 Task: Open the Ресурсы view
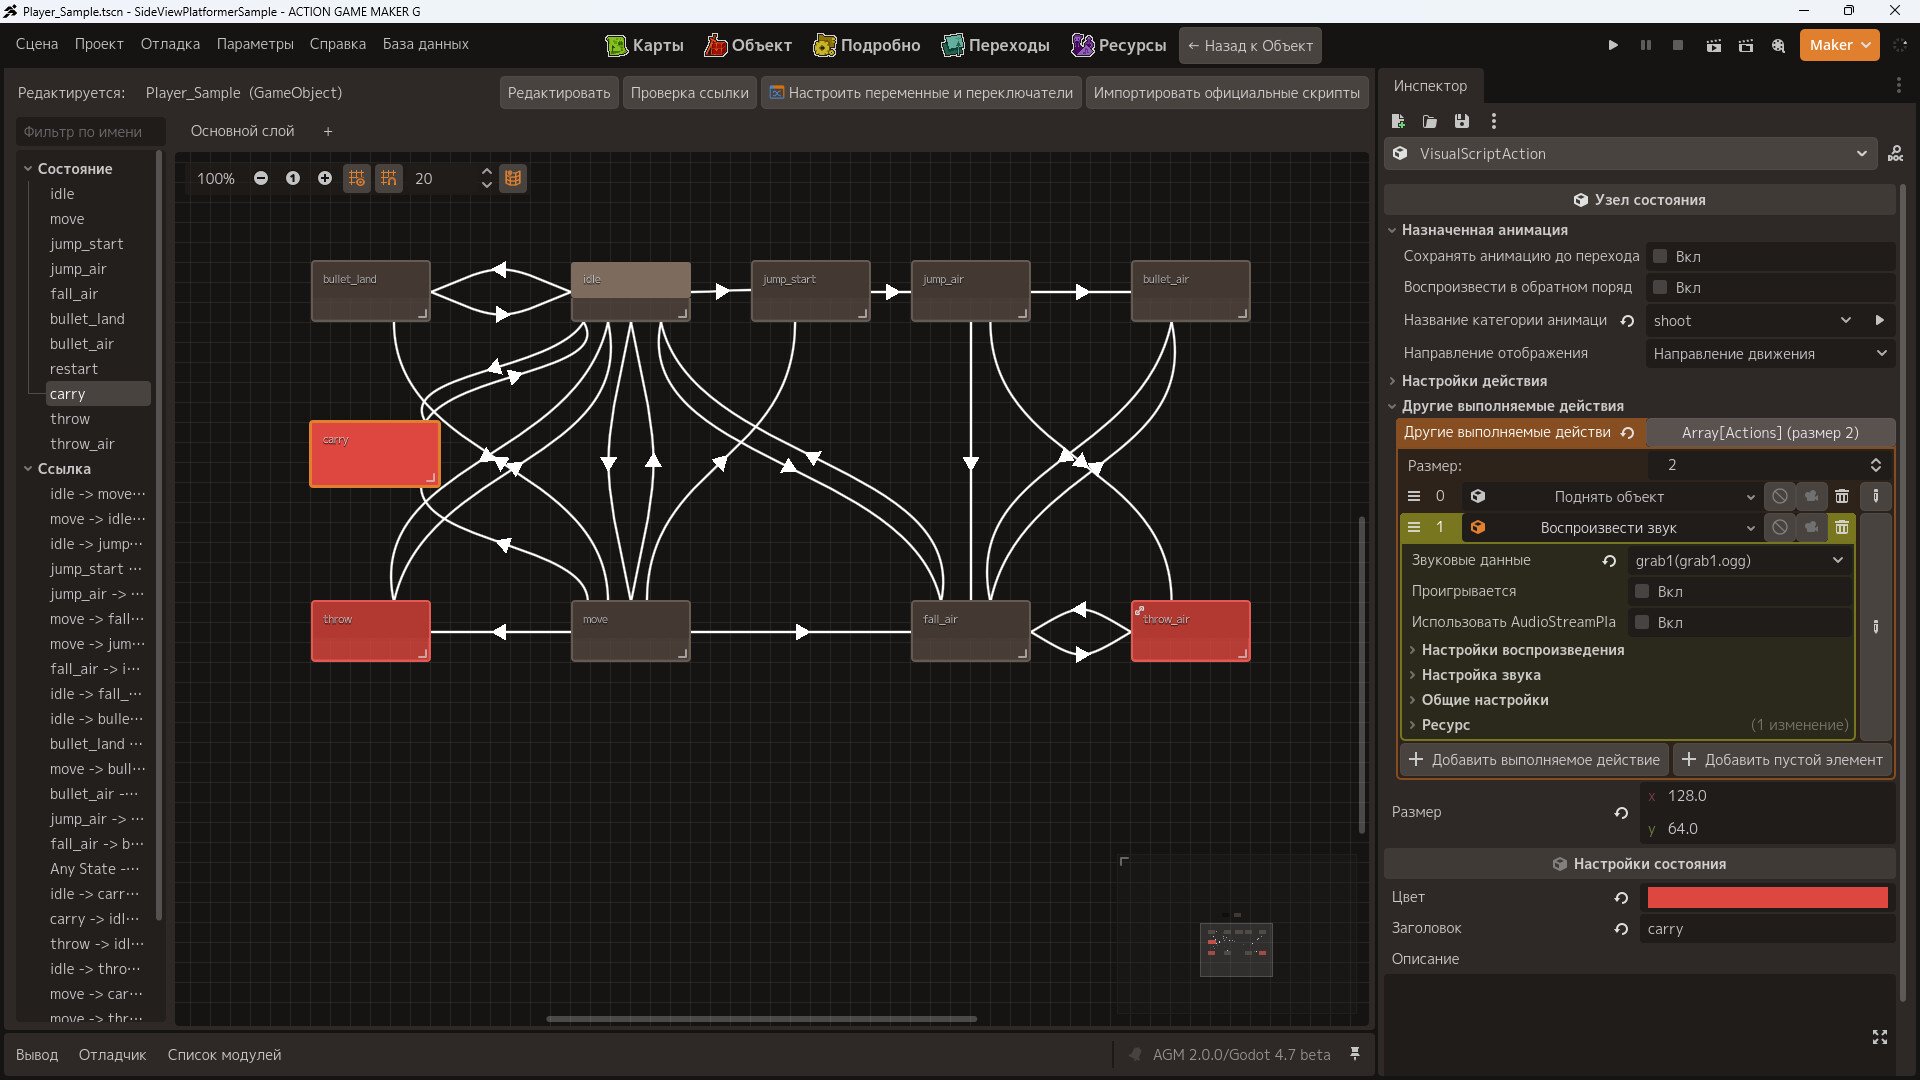[x=1119, y=45]
